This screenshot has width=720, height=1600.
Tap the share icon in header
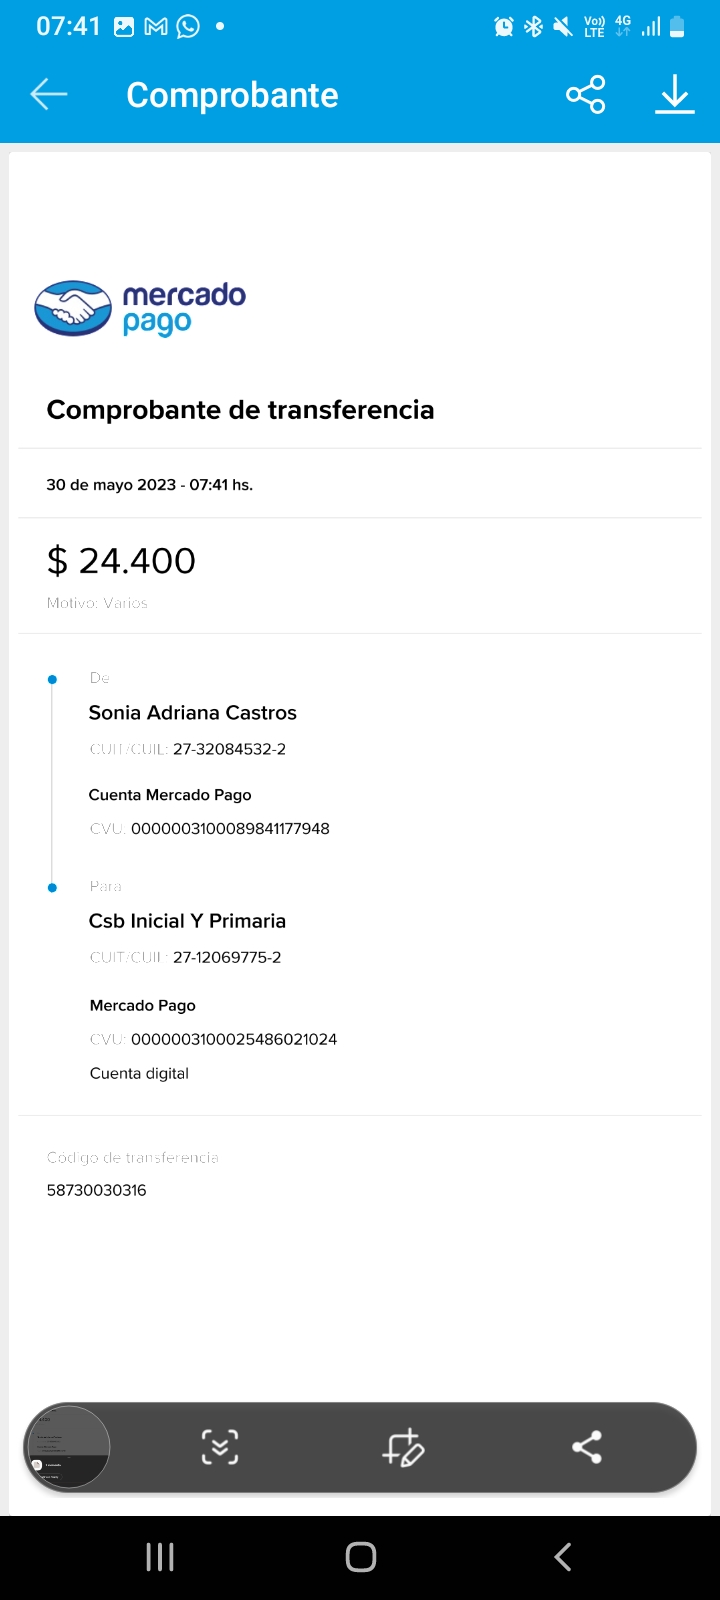(x=586, y=95)
